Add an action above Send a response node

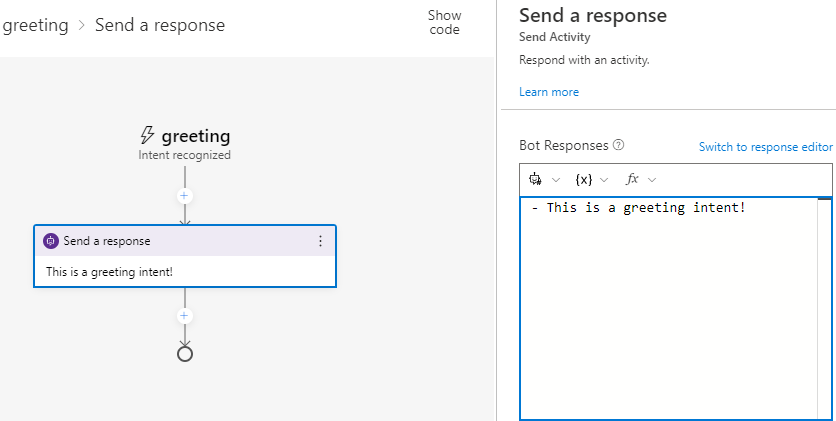184,196
